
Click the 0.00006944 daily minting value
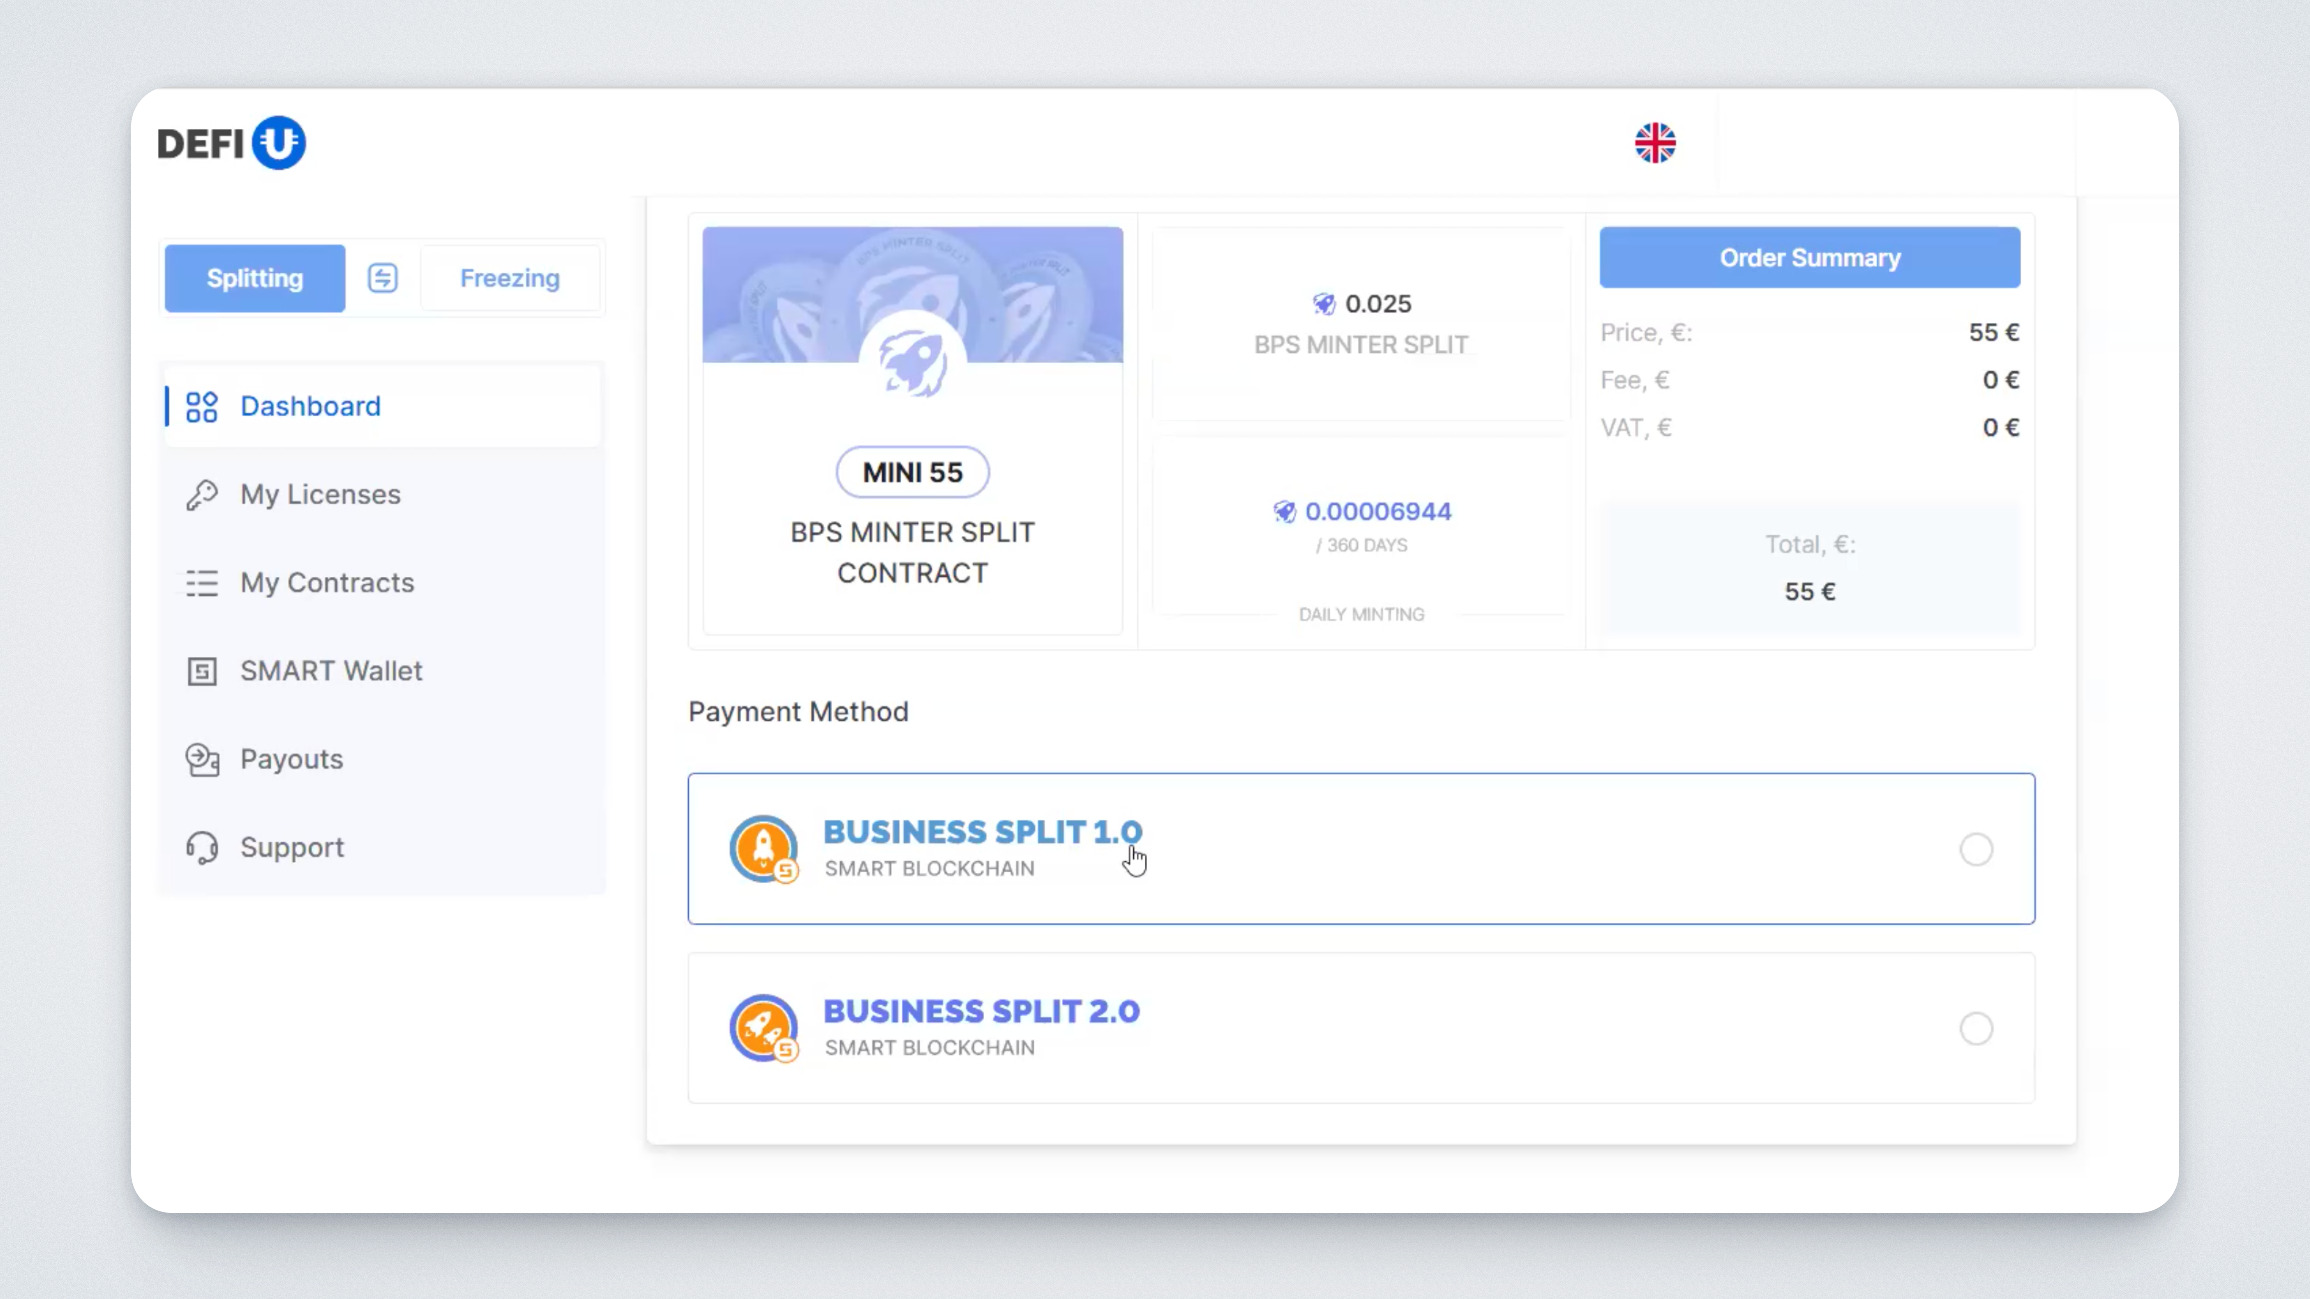coord(1377,512)
